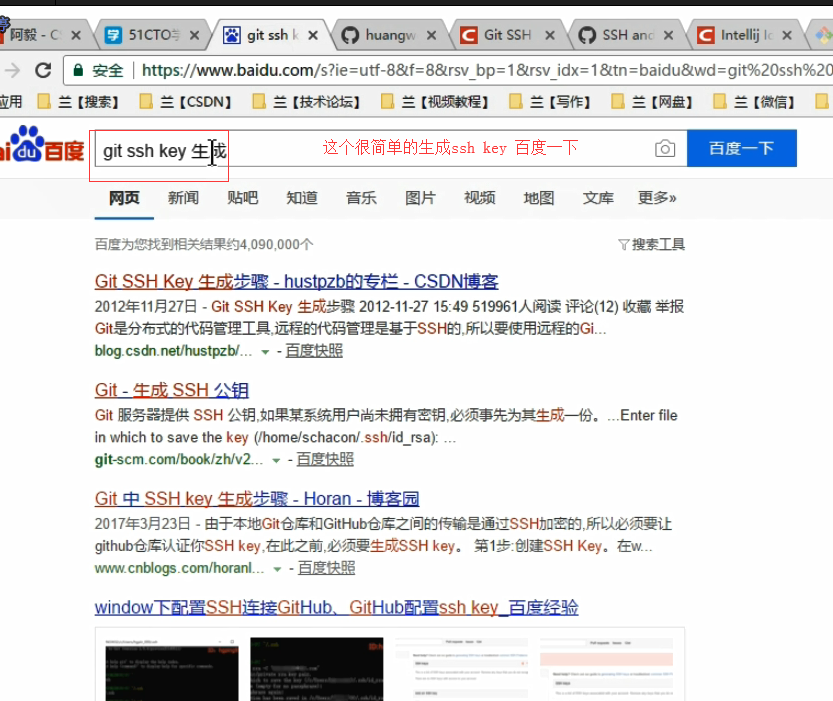
Task: Open result Git 中 SSH key 生成步骤 博客园
Action: [x=257, y=499]
